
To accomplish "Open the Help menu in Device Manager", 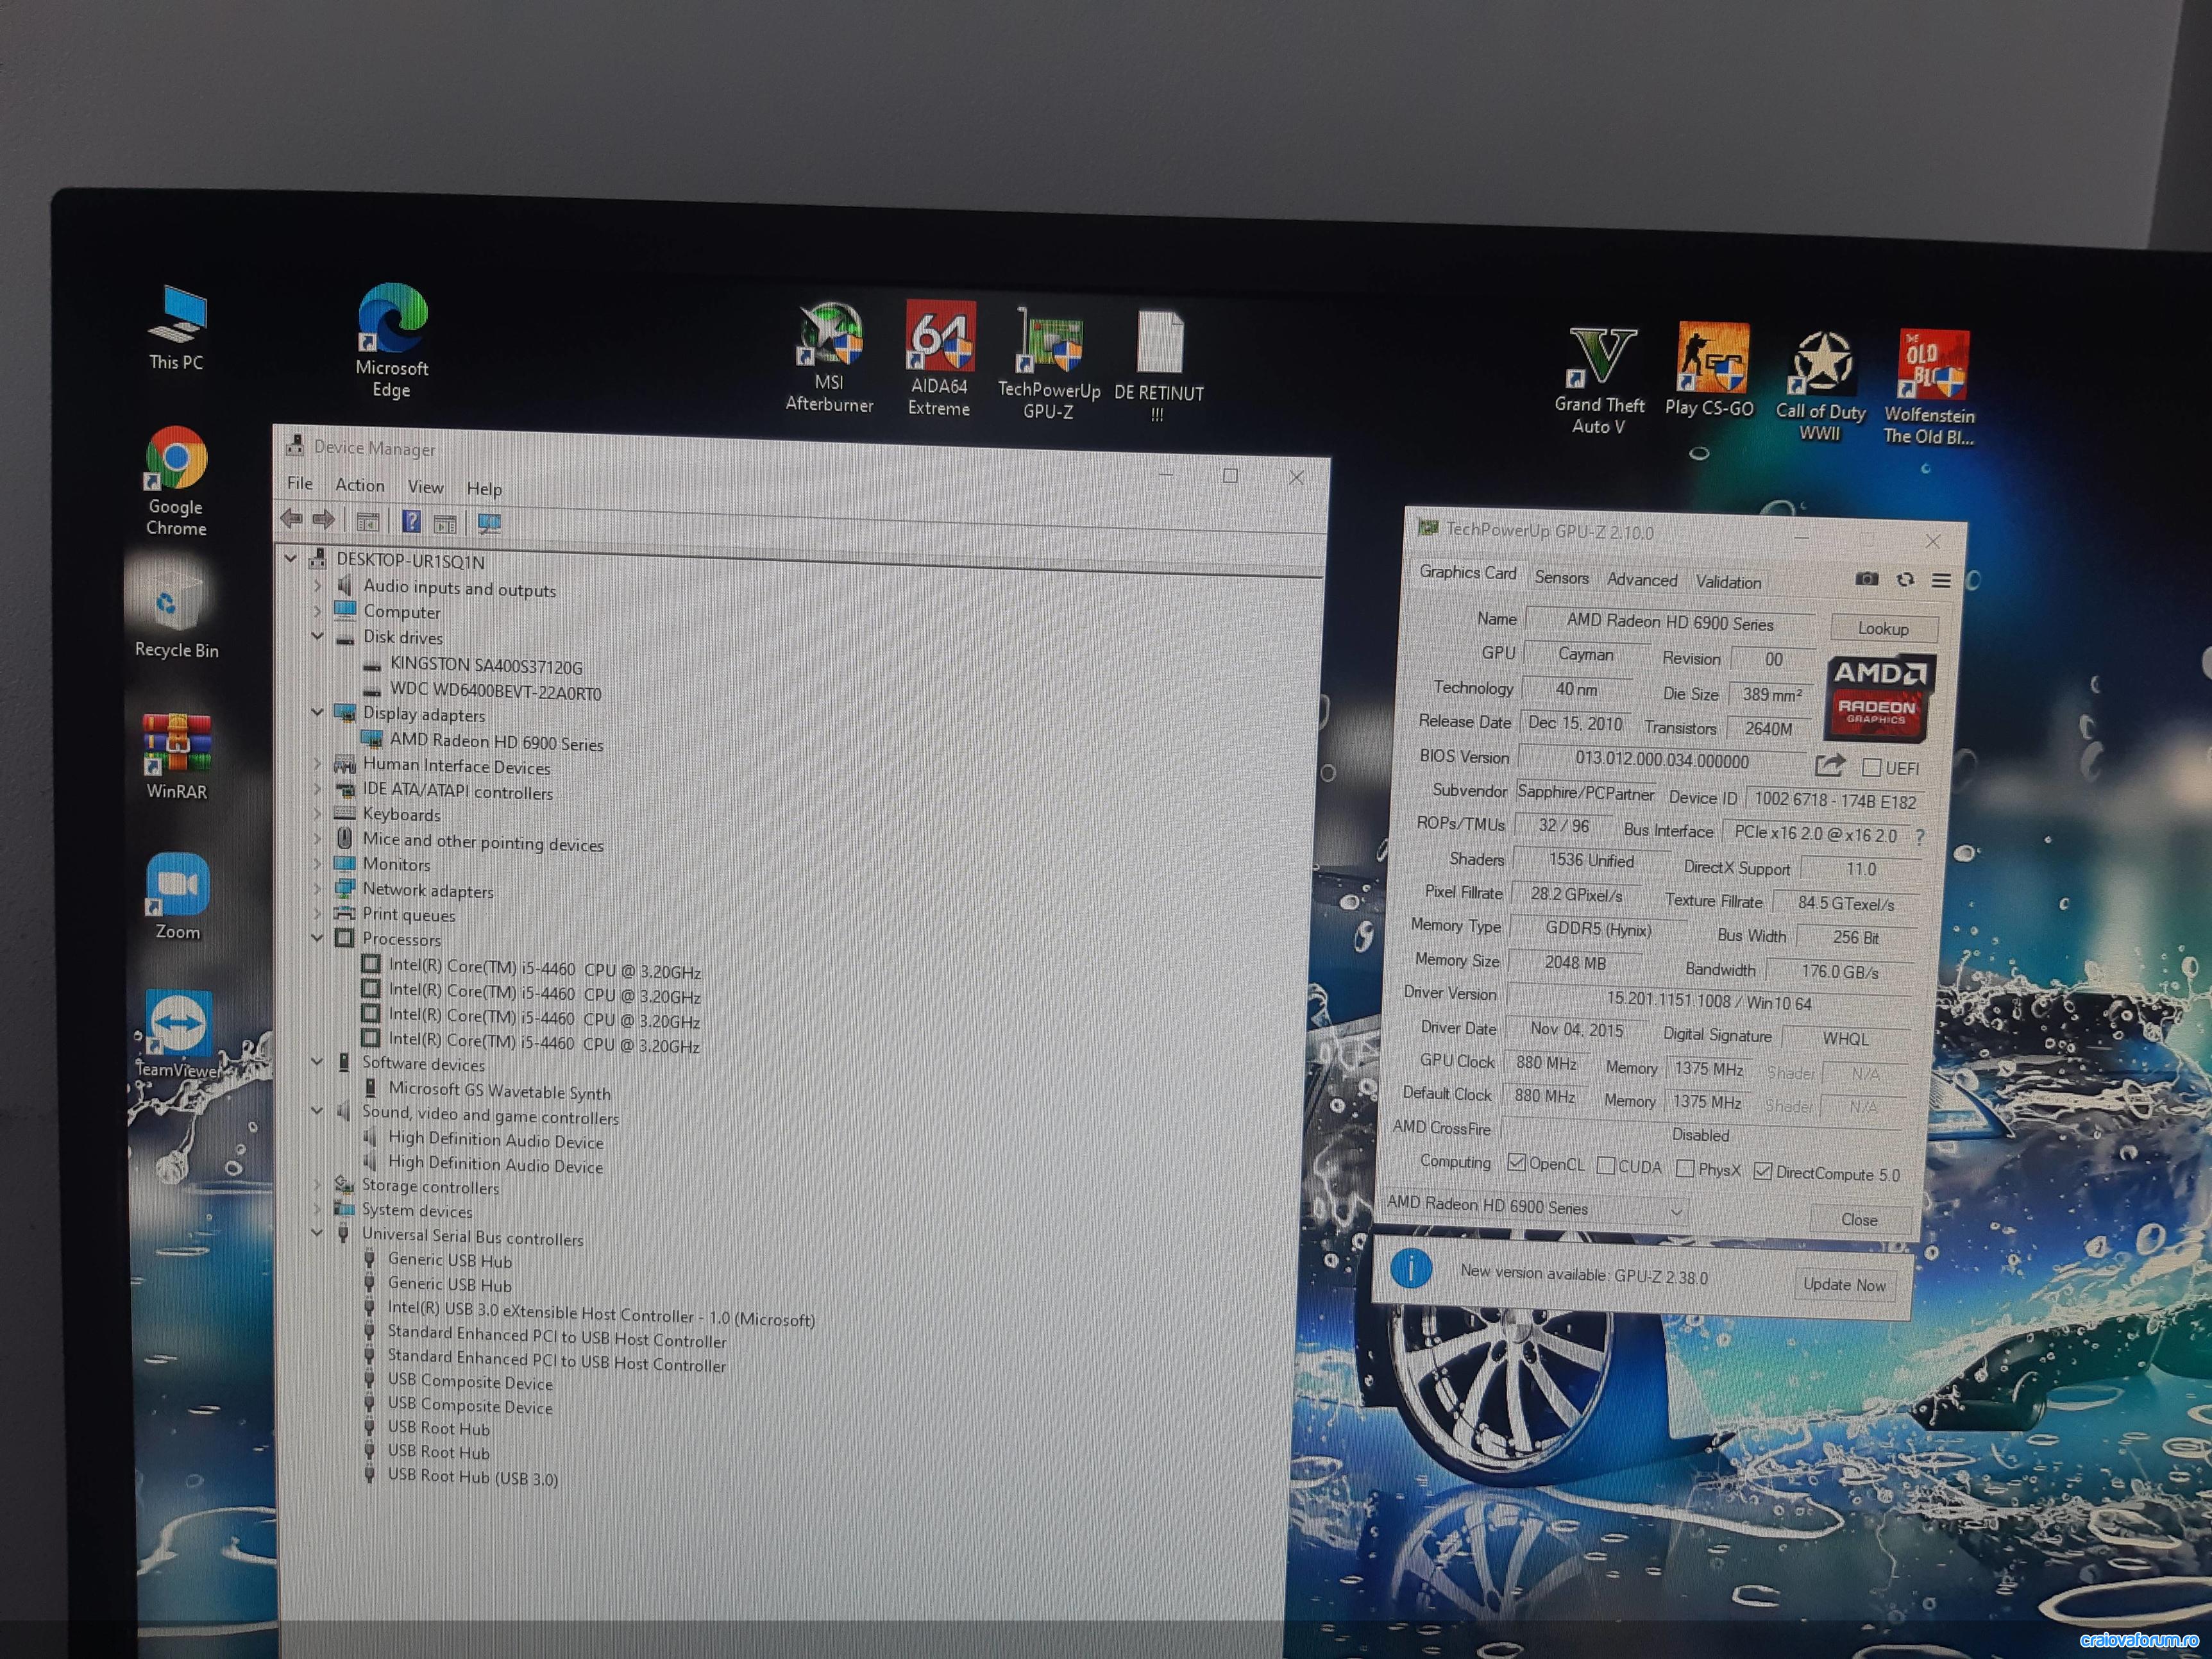I will 484,489.
